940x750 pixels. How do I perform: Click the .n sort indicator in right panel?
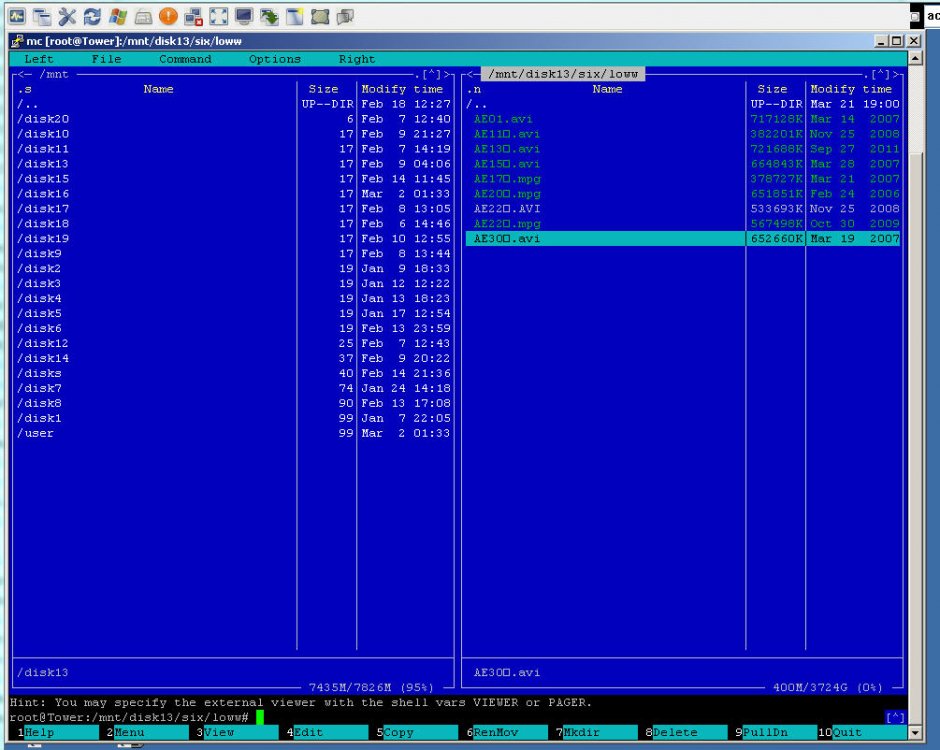coord(474,89)
